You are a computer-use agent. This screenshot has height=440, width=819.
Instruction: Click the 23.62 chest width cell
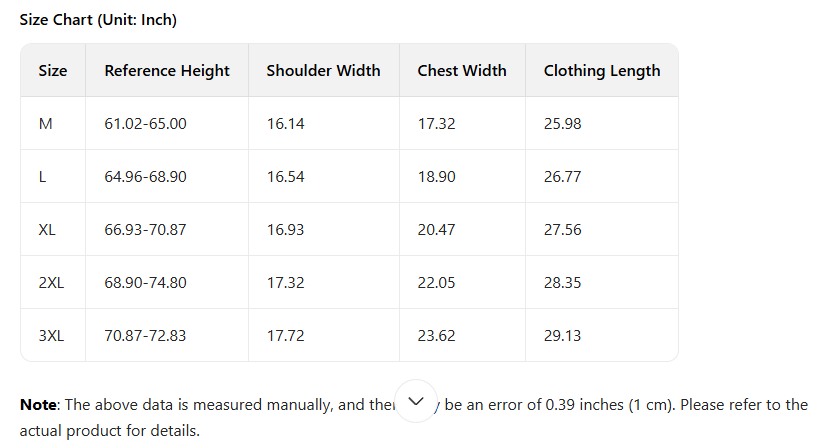pos(436,336)
